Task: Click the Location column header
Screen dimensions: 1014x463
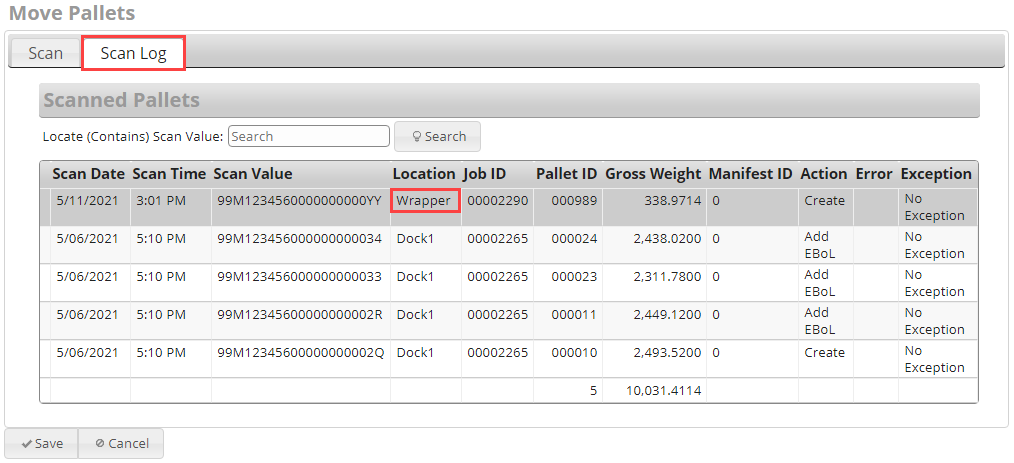Action: click(x=424, y=174)
